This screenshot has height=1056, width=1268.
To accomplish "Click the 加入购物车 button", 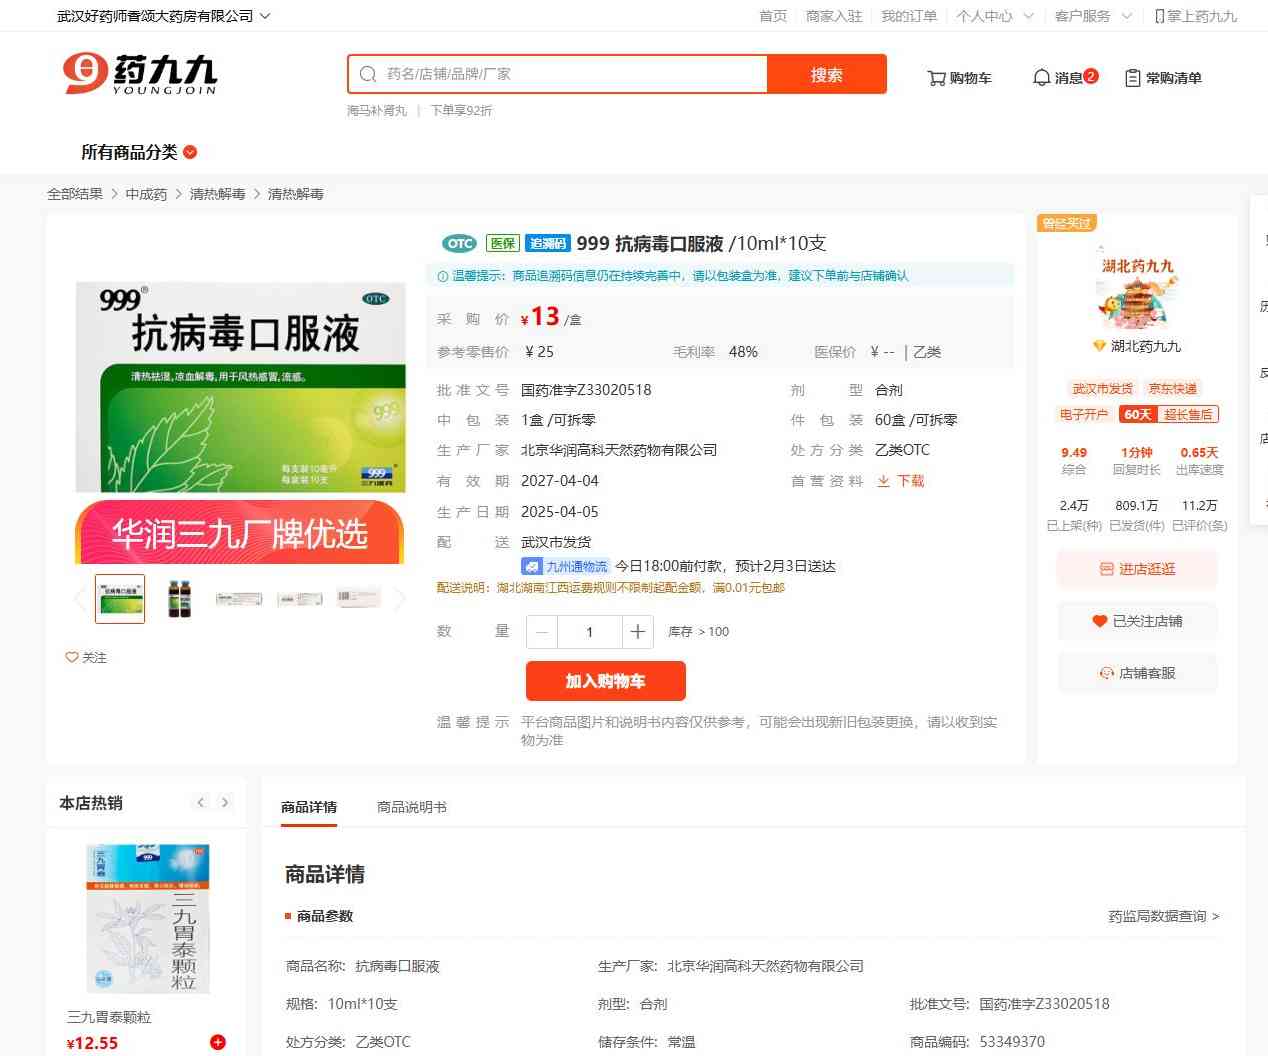I will 605,681.
